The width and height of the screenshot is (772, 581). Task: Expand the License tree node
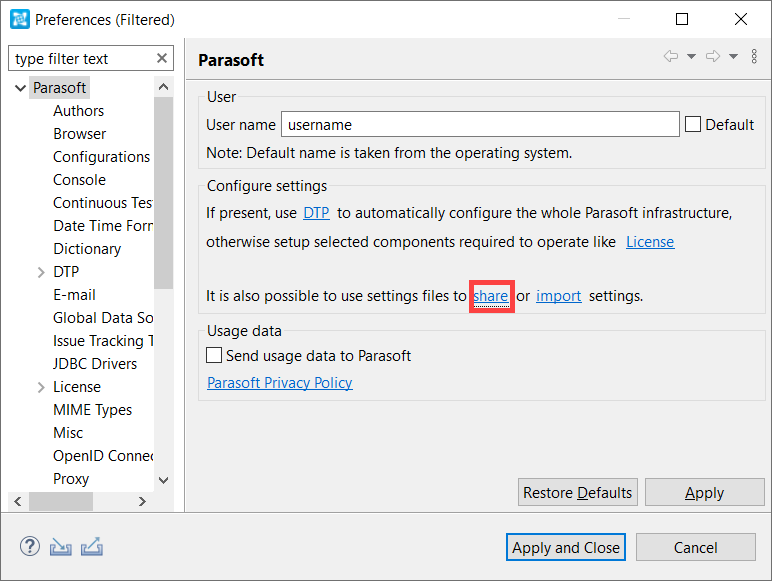pyautogui.click(x=41, y=387)
